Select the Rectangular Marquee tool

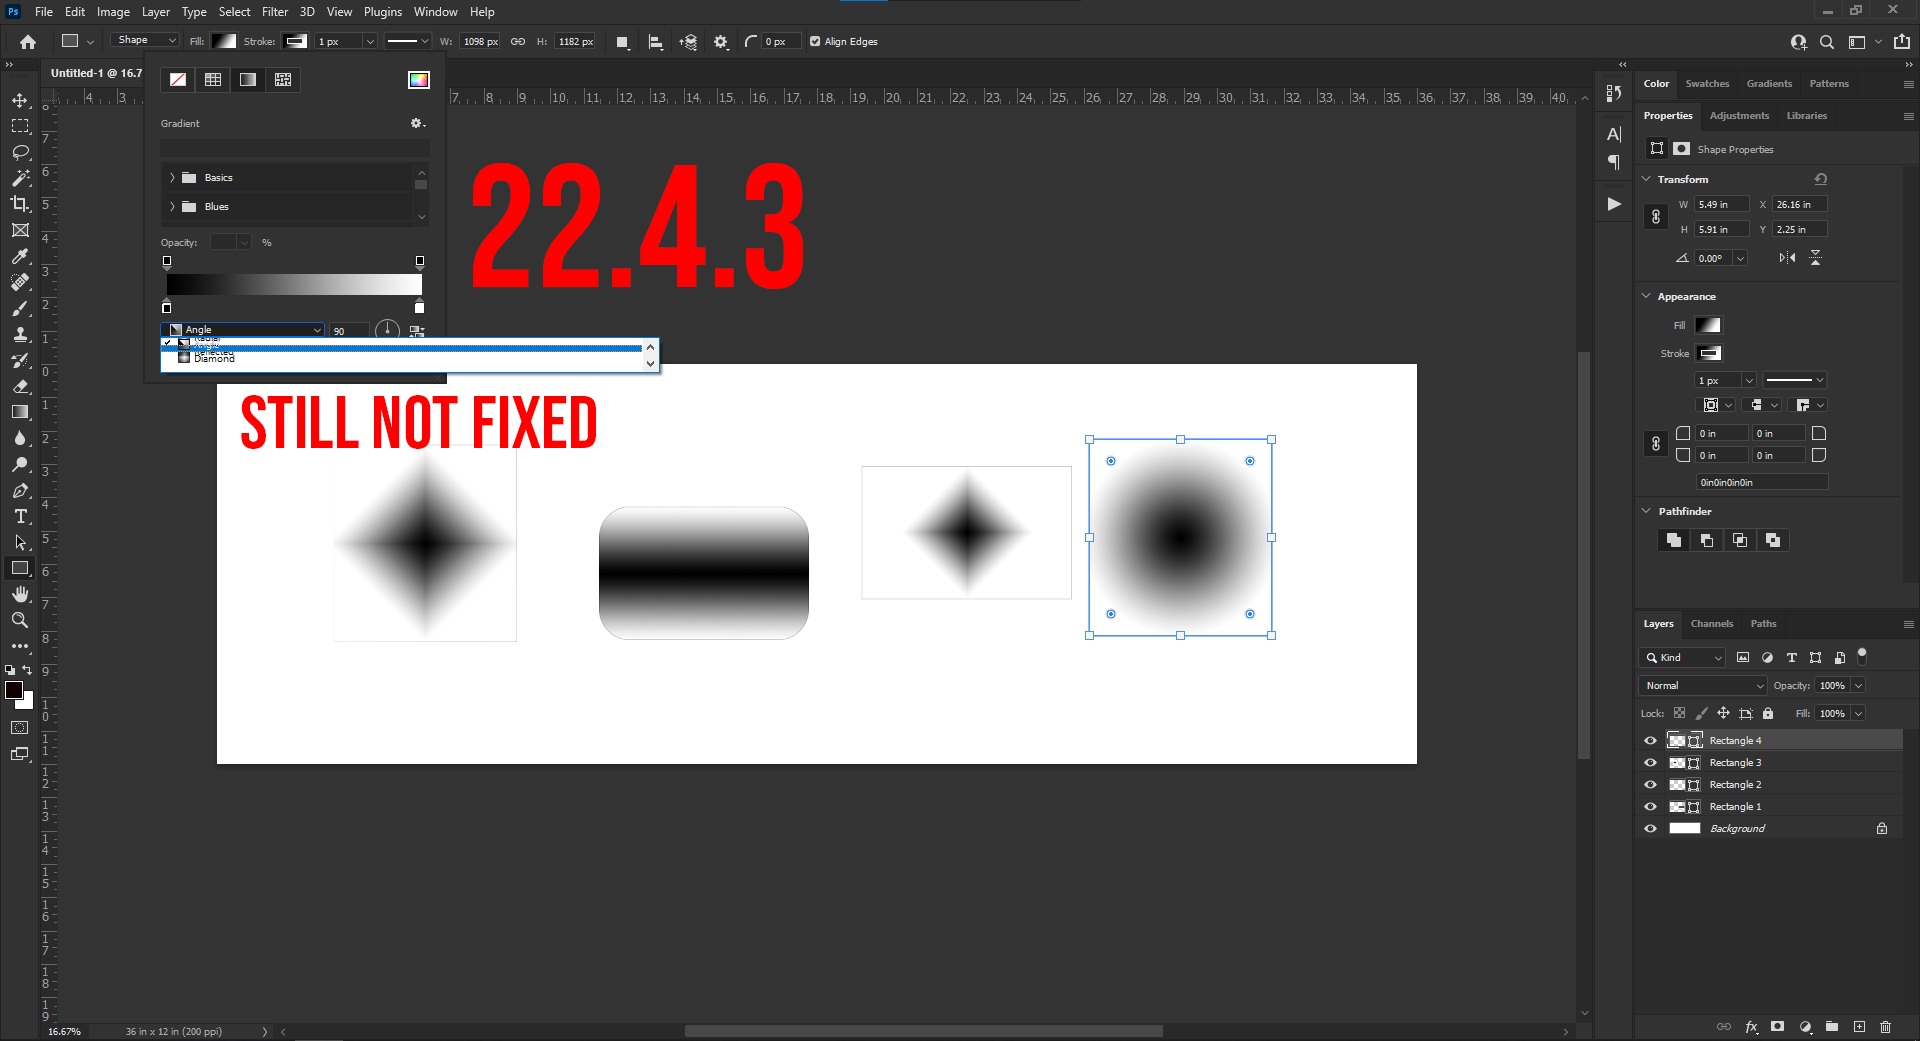(x=20, y=126)
